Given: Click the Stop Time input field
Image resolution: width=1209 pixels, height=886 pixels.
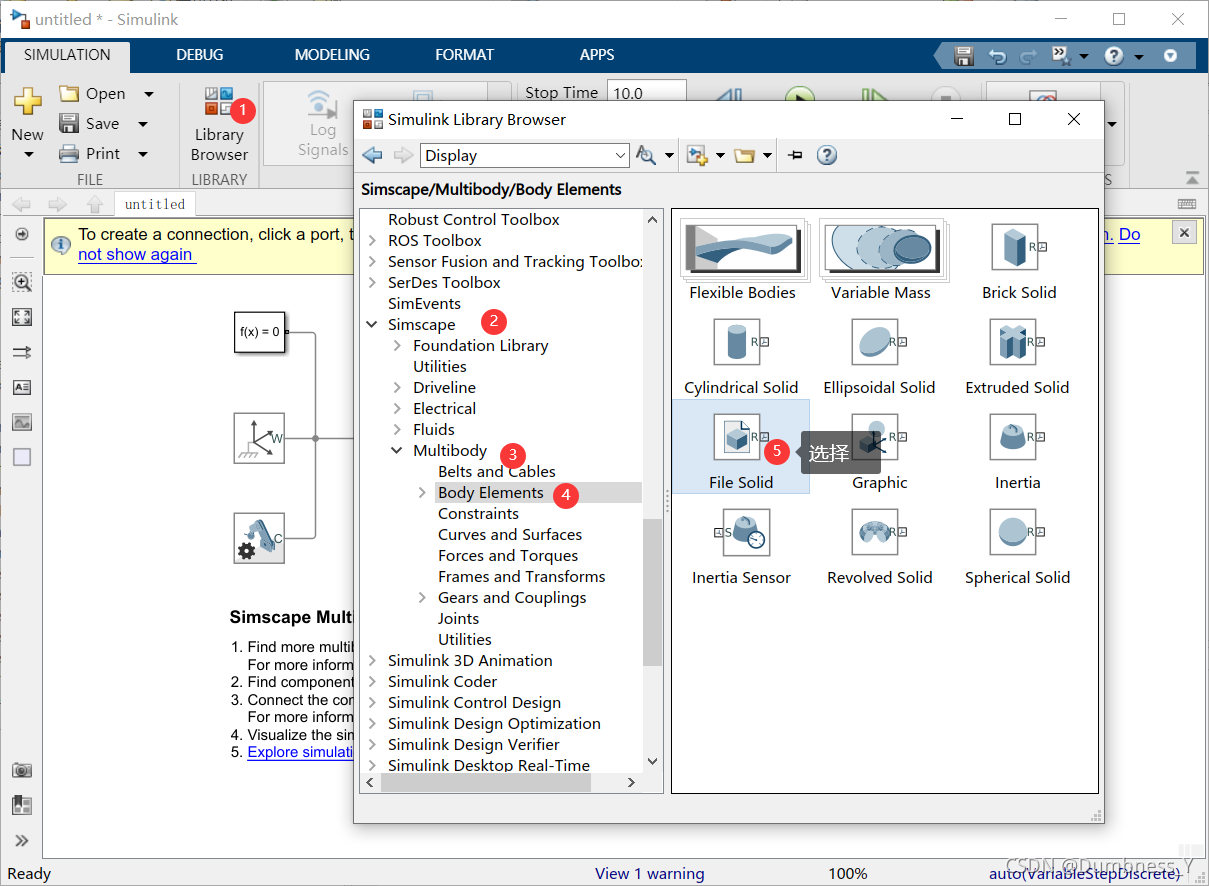Looking at the screenshot, I should pyautogui.click(x=646, y=93).
